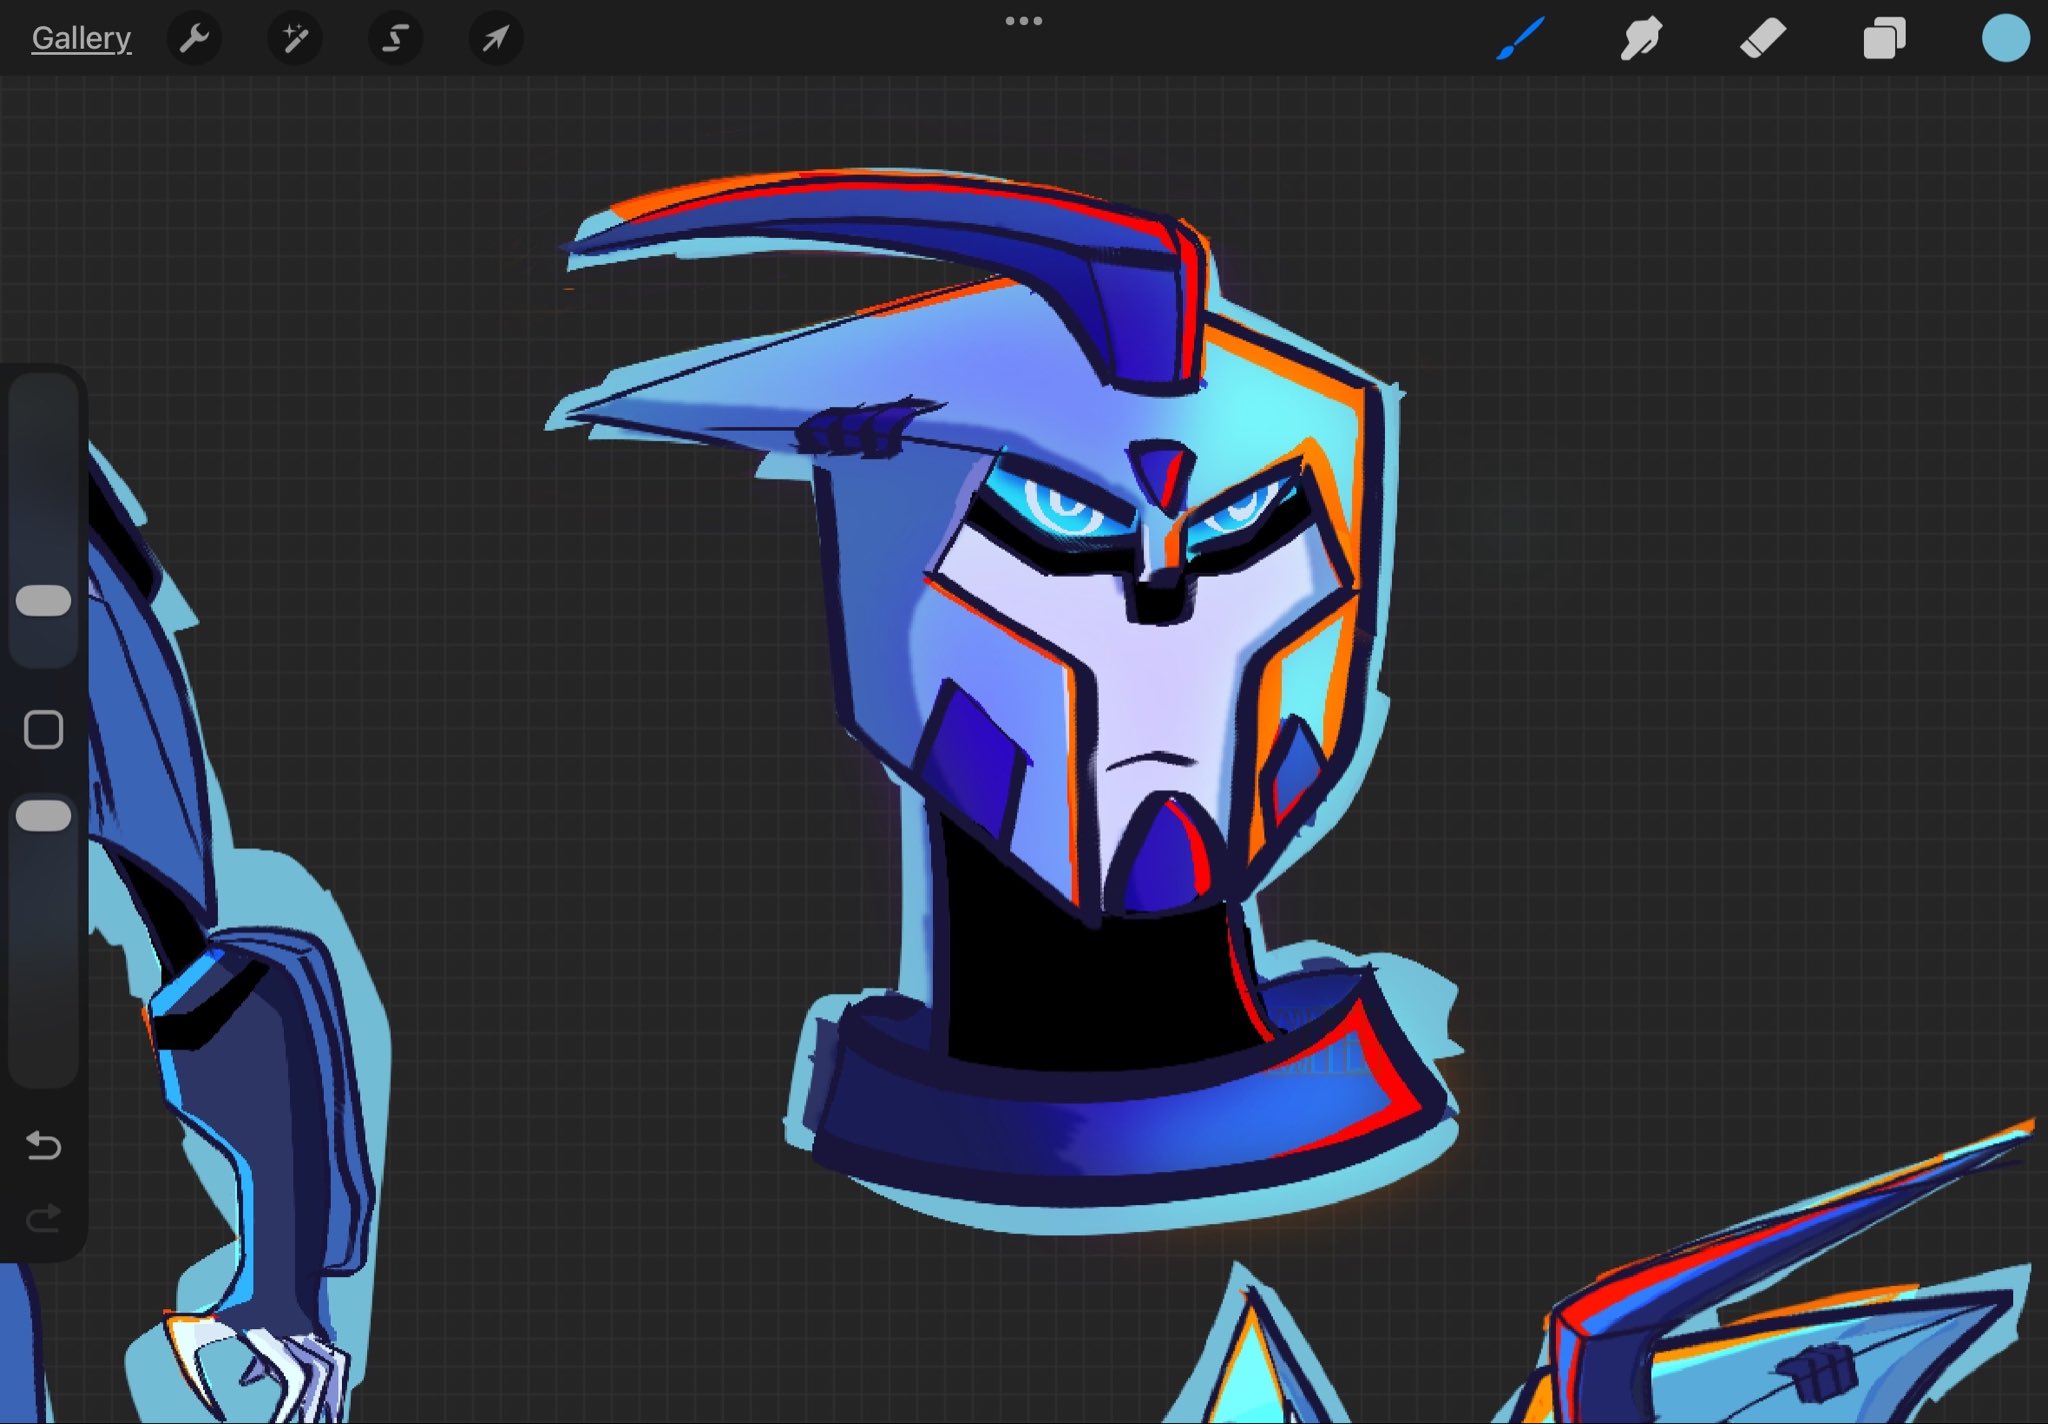Viewport: 2048px width, 1424px height.
Task: Tap the three-dot menu at top center
Action: 1023,21
